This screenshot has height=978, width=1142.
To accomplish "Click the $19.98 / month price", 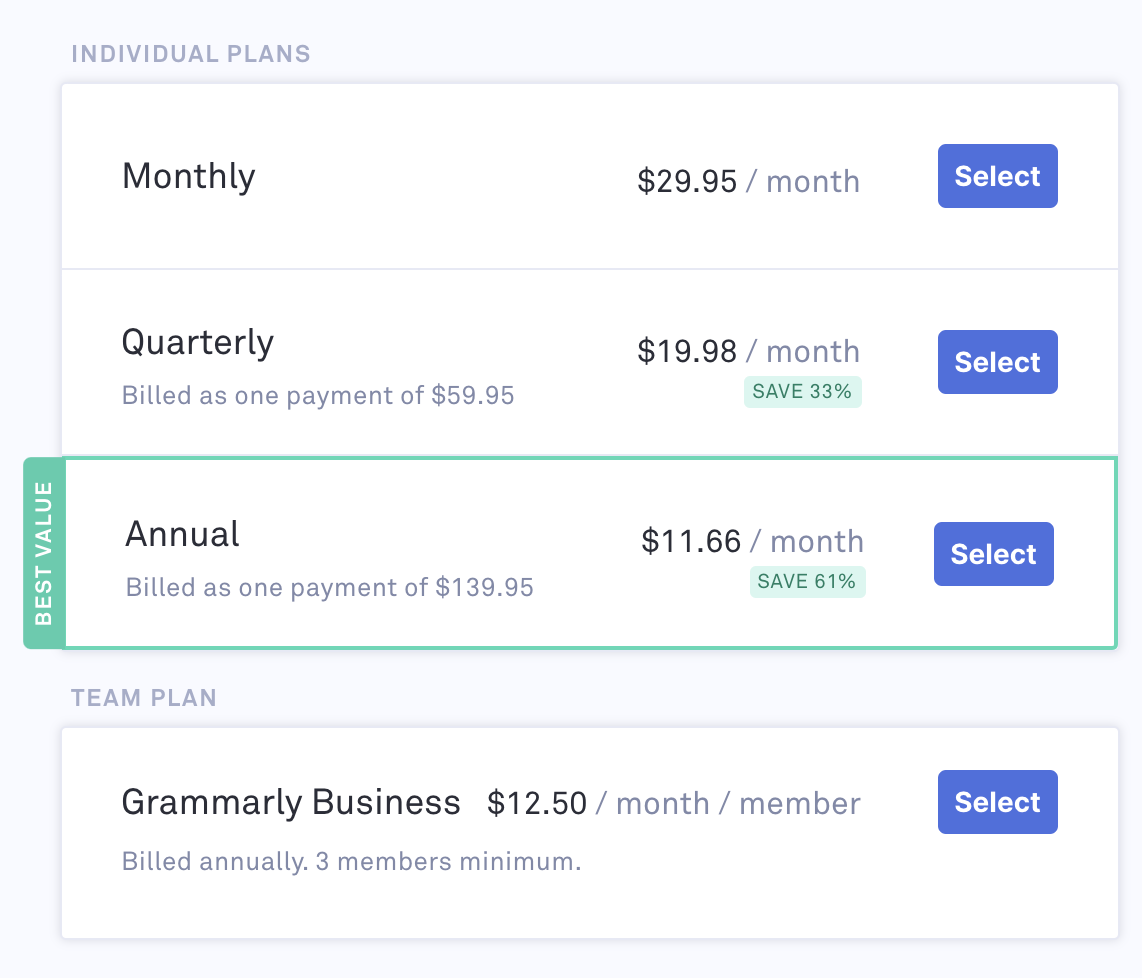I will [748, 352].
